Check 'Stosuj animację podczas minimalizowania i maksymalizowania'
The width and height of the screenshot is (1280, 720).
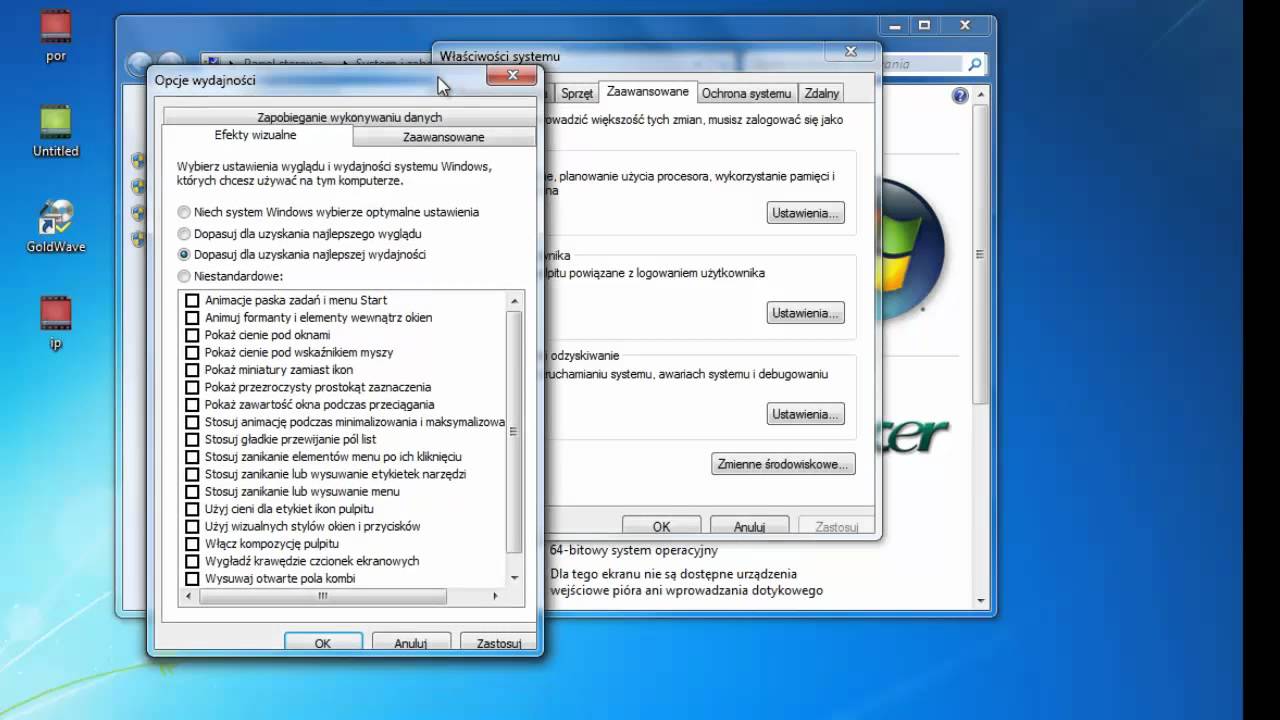tap(192, 422)
